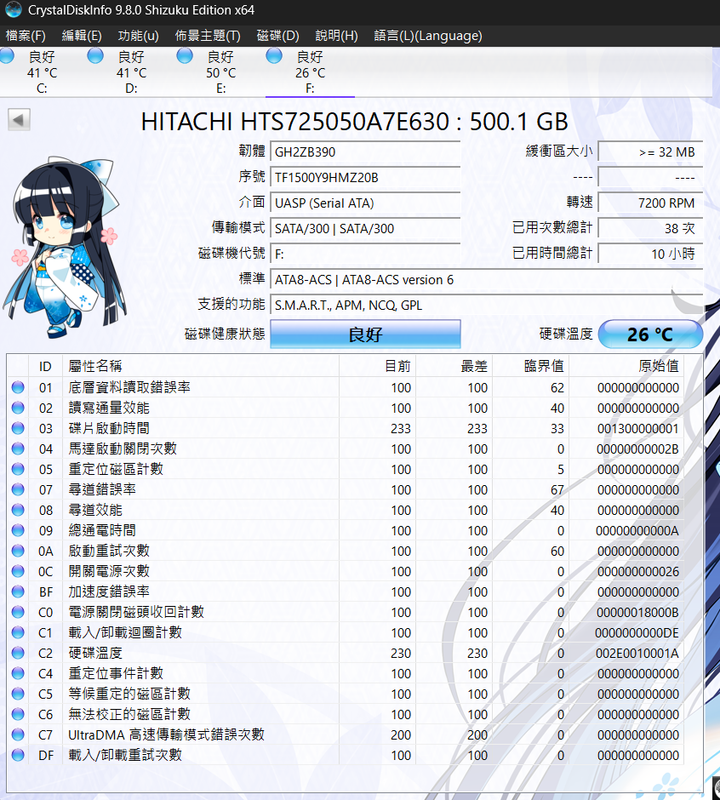Click the rotation rate field 7200 RPM
The width and height of the screenshot is (720, 800).
click(650, 203)
